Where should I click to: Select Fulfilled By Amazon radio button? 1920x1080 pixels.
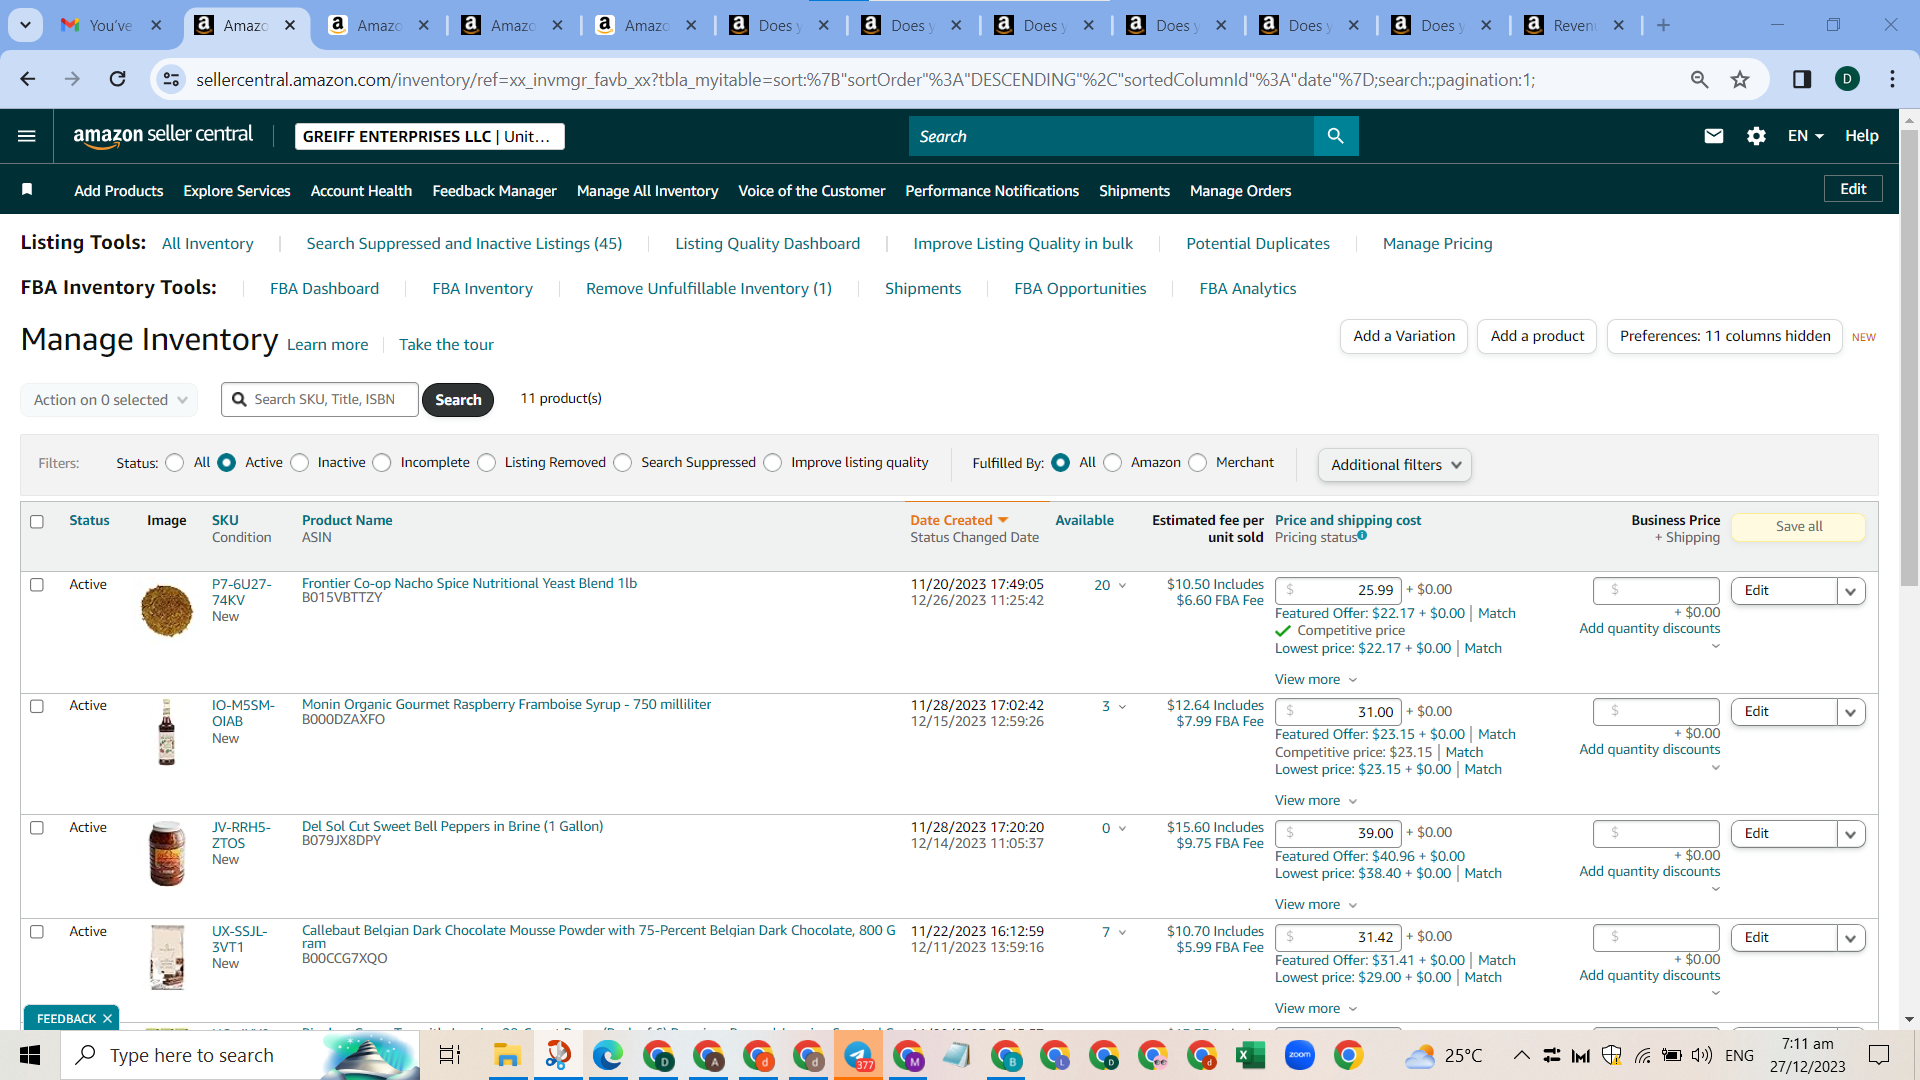1113,463
